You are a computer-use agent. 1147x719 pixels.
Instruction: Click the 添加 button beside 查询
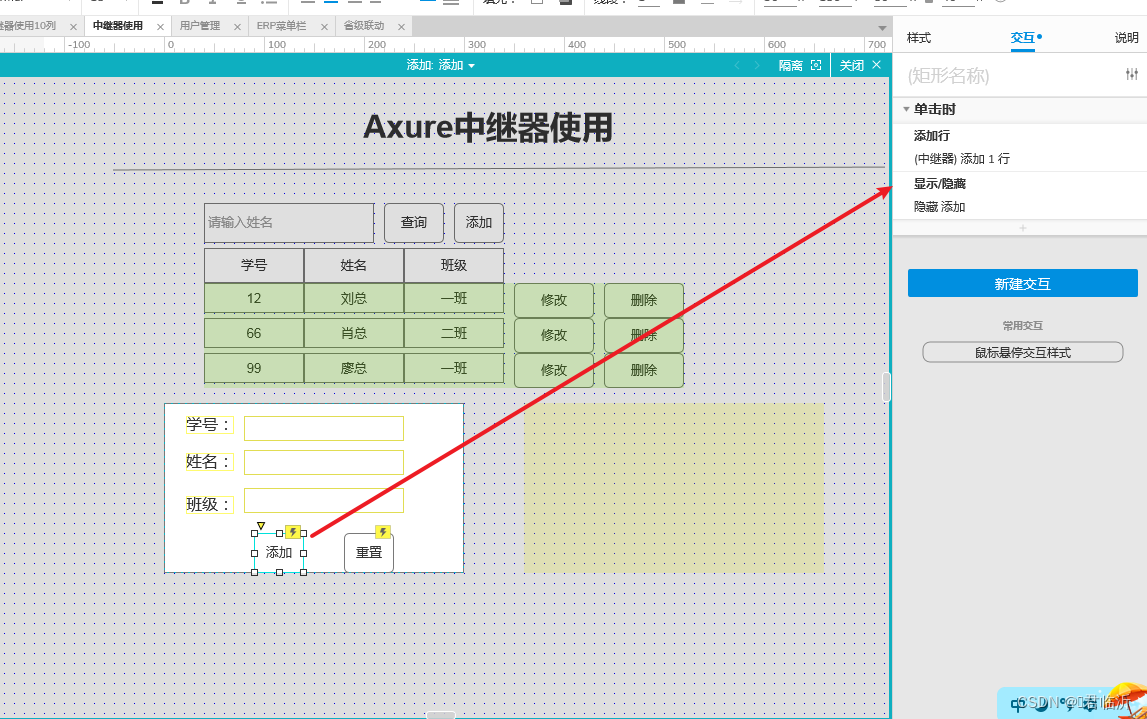tap(479, 222)
